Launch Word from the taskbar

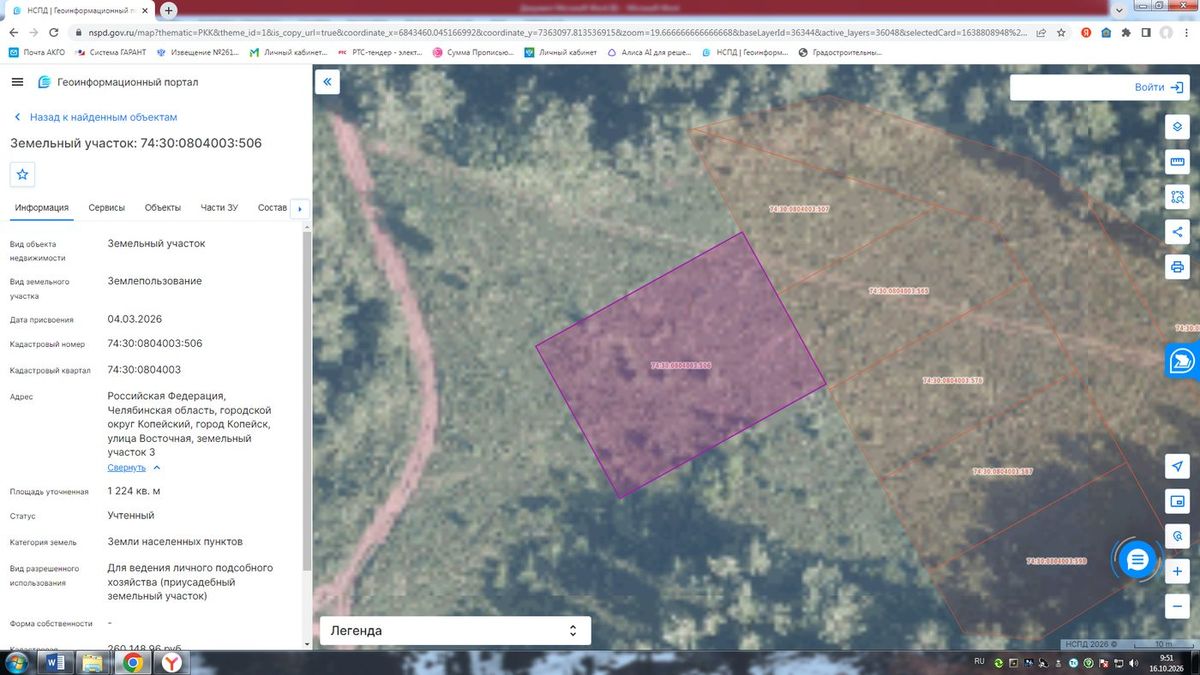point(56,662)
